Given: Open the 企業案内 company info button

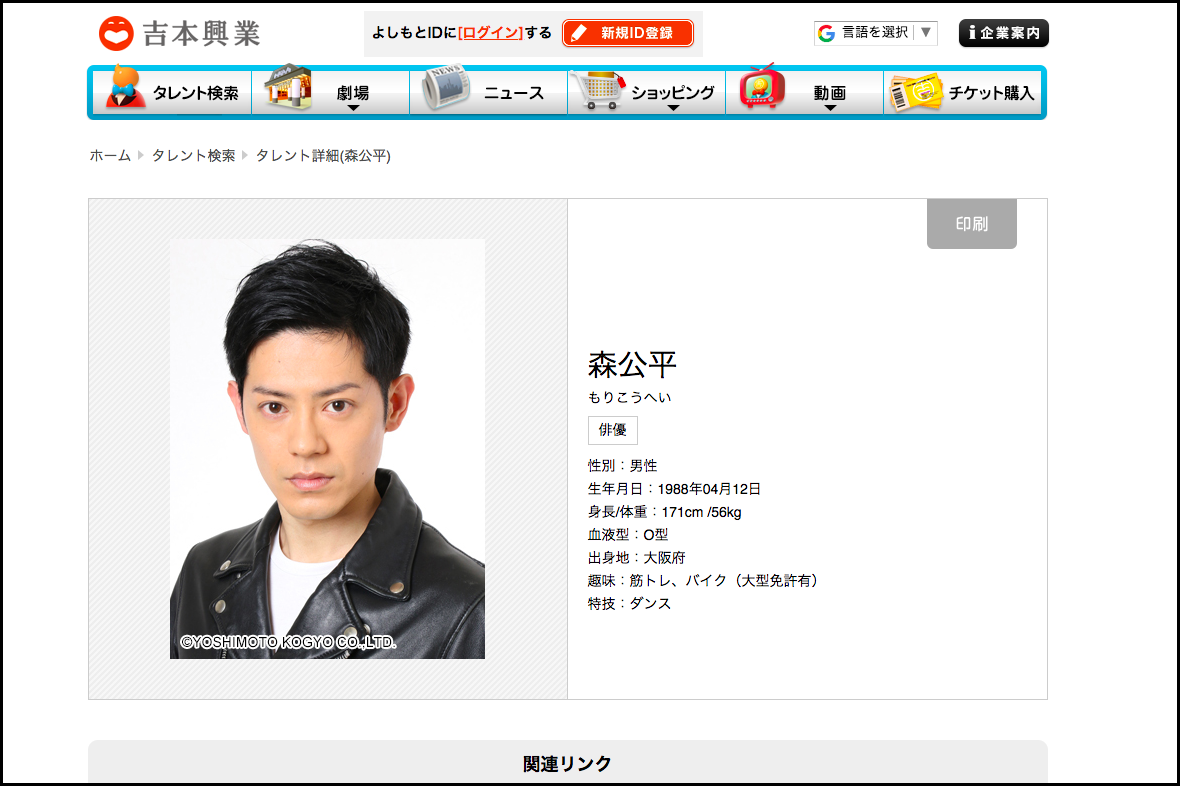Looking at the screenshot, I should [x=1003, y=33].
